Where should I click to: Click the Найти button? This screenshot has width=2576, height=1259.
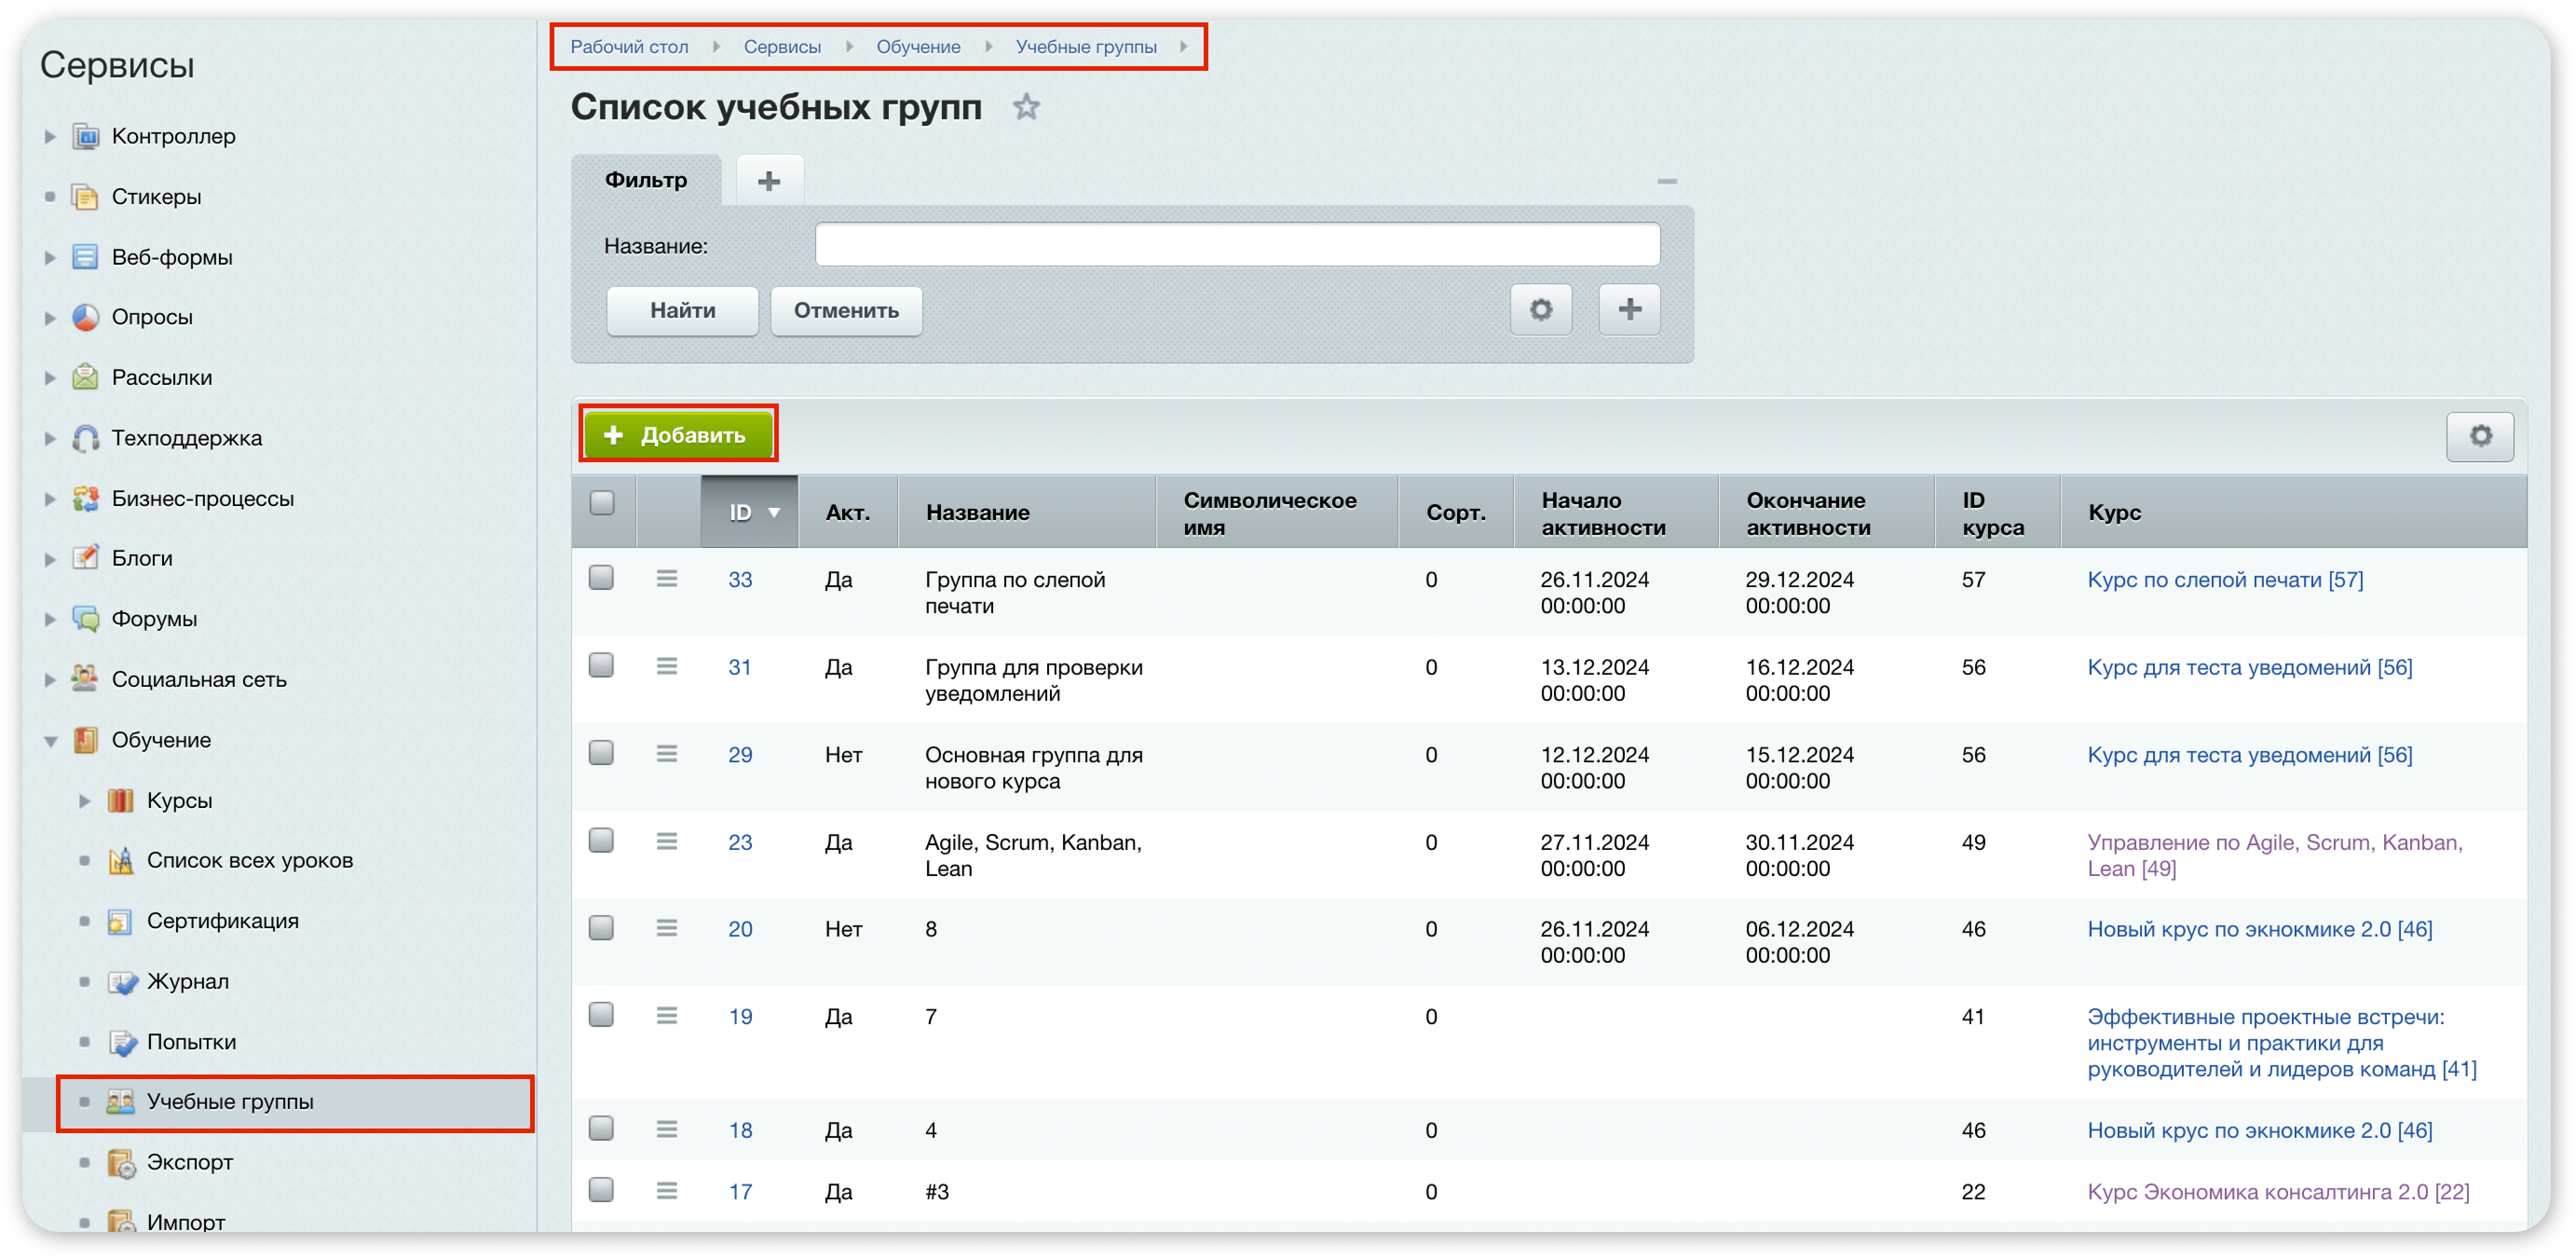point(682,311)
